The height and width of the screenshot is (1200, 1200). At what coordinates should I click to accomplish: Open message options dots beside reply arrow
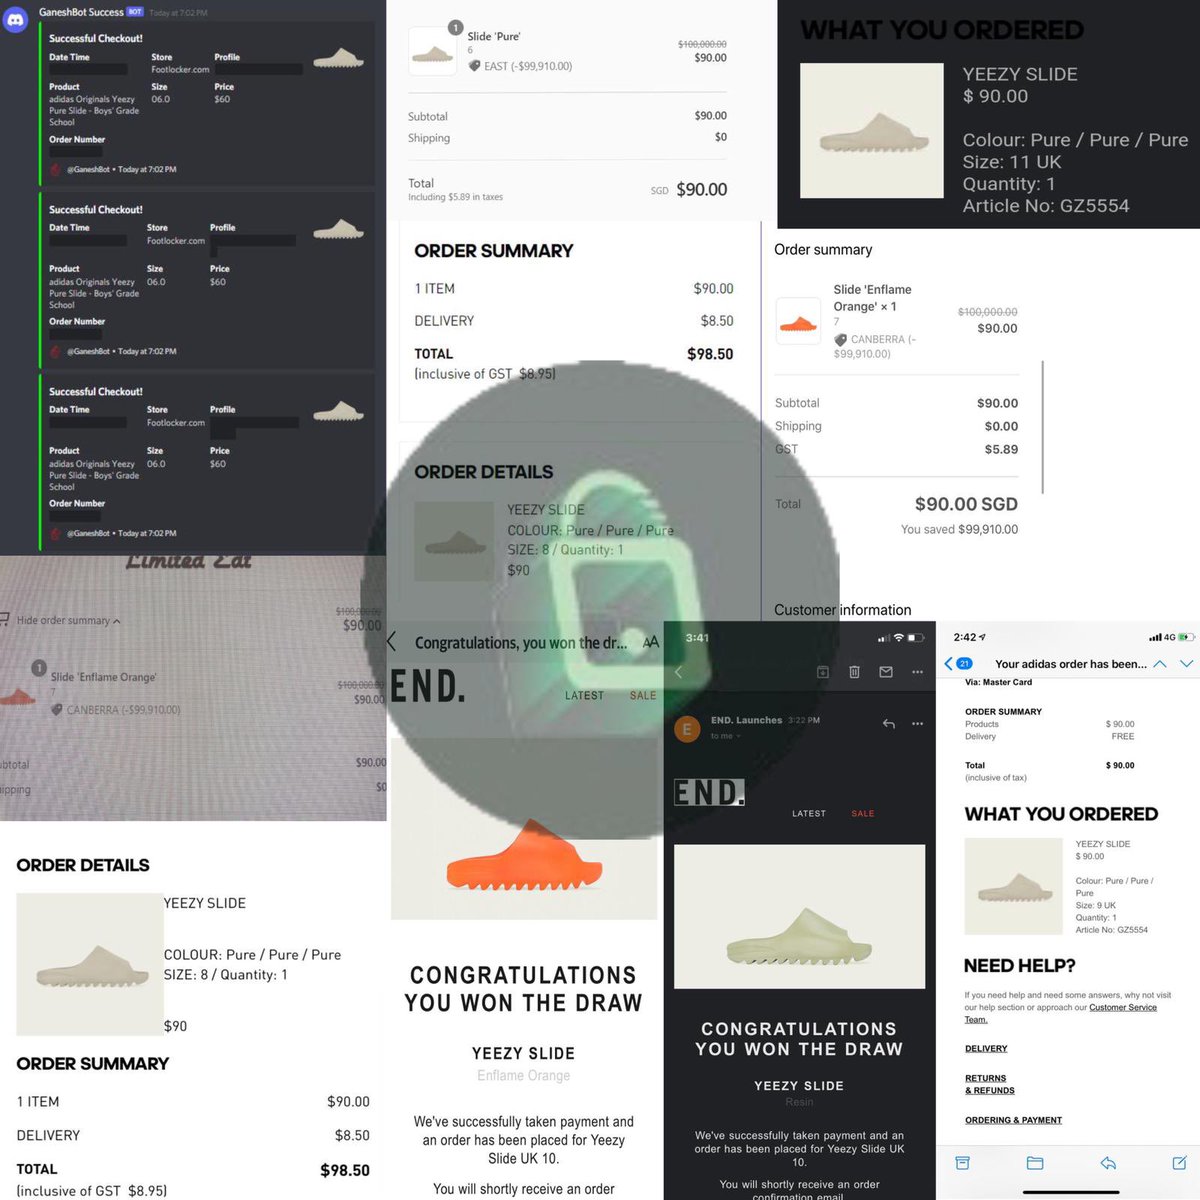coord(917,723)
